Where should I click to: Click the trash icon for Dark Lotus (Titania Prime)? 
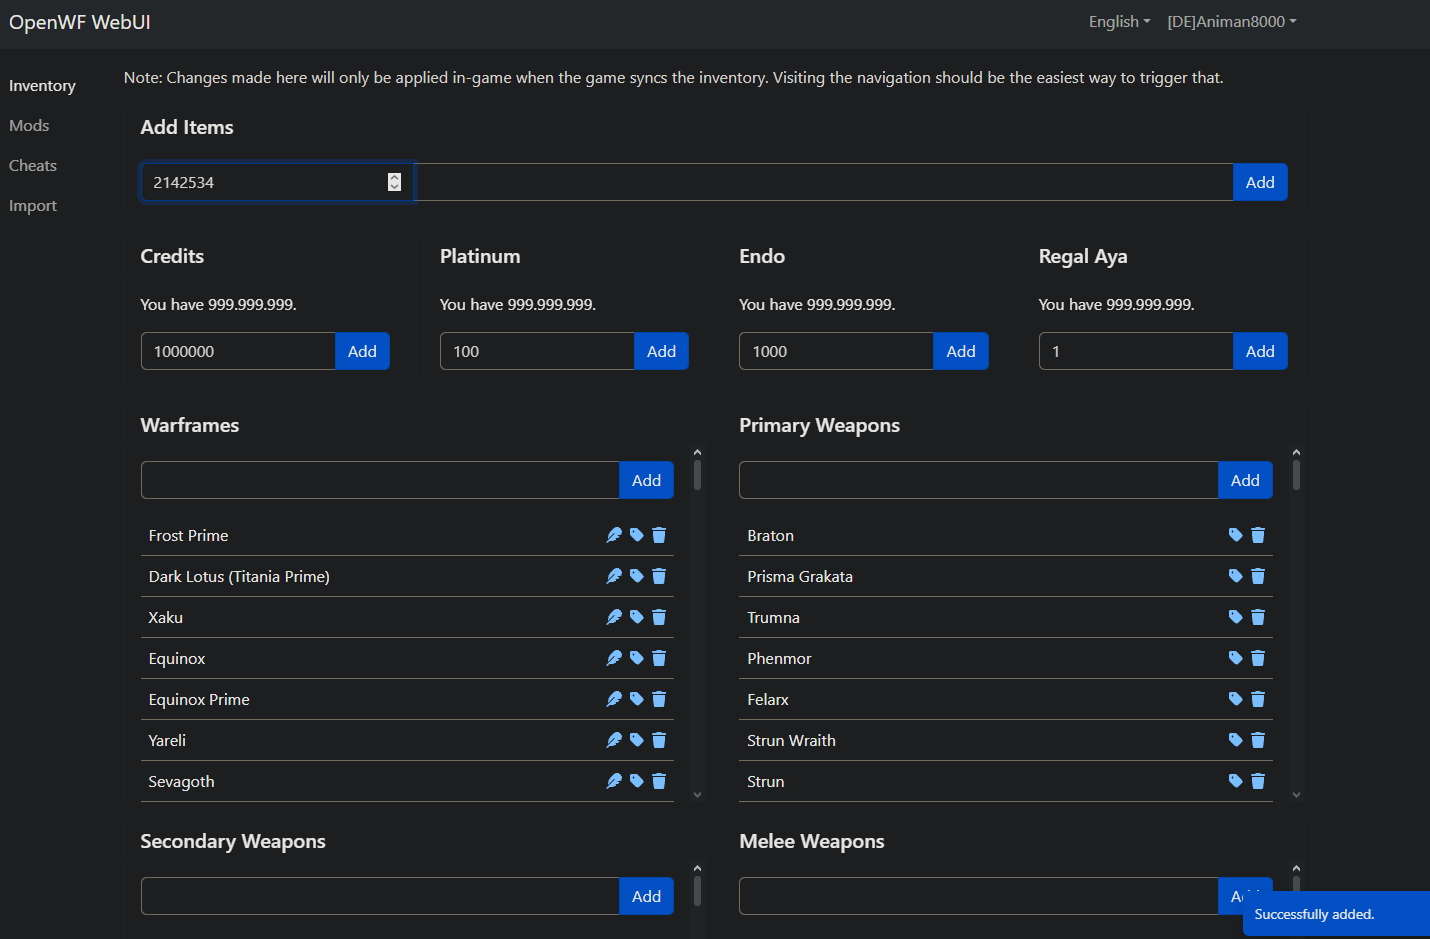(659, 576)
